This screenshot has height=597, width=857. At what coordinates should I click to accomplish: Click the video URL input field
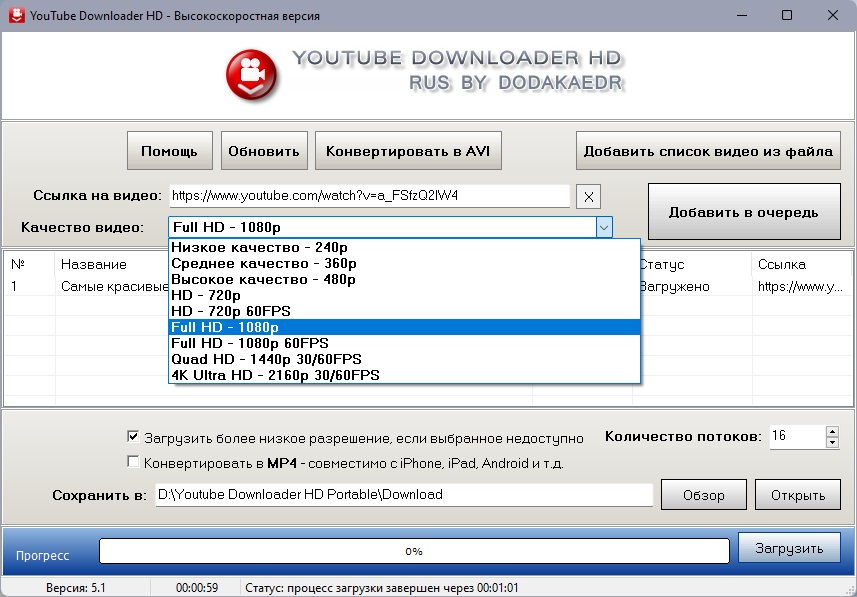point(369,195)
